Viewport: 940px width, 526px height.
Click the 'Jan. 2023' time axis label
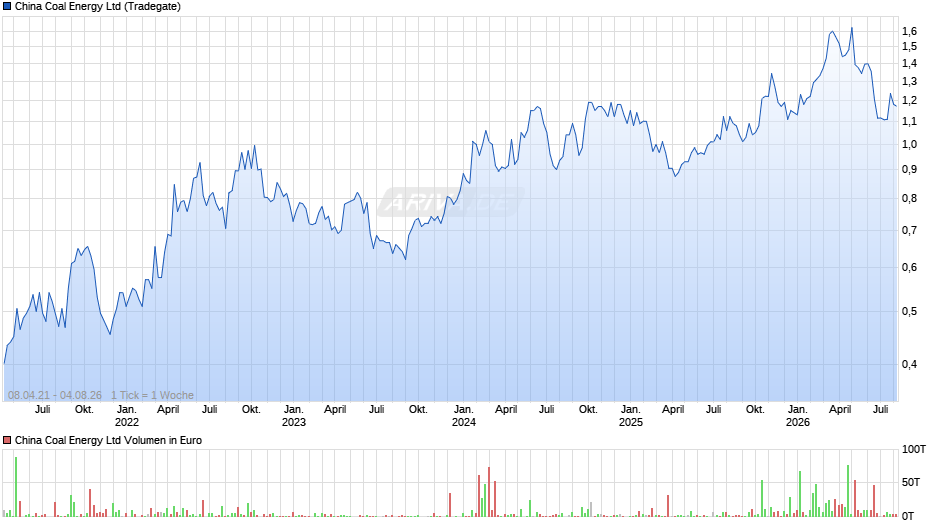294,416
